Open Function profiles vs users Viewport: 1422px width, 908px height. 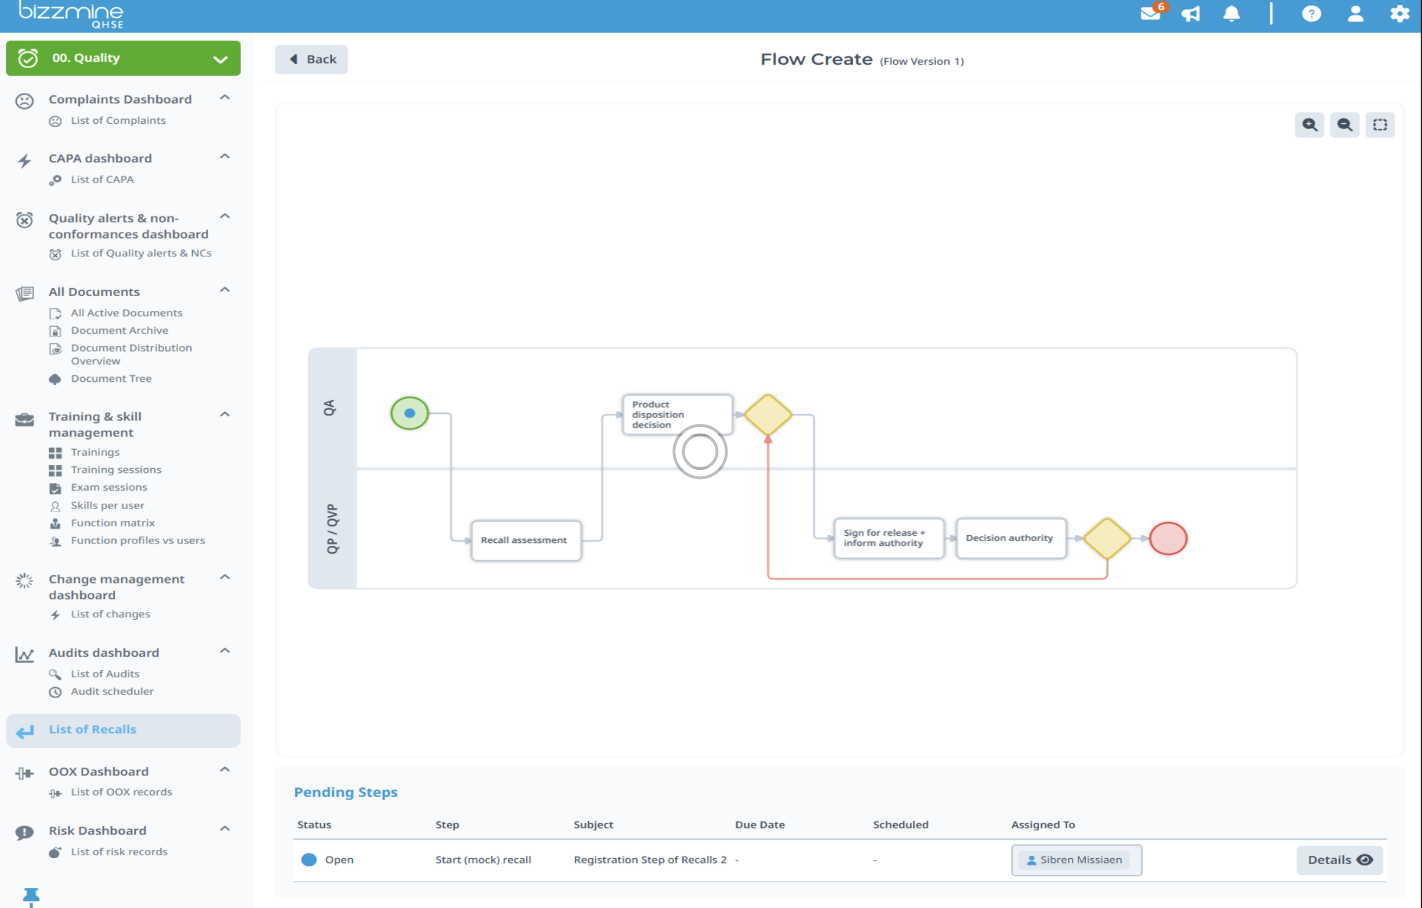138,541
